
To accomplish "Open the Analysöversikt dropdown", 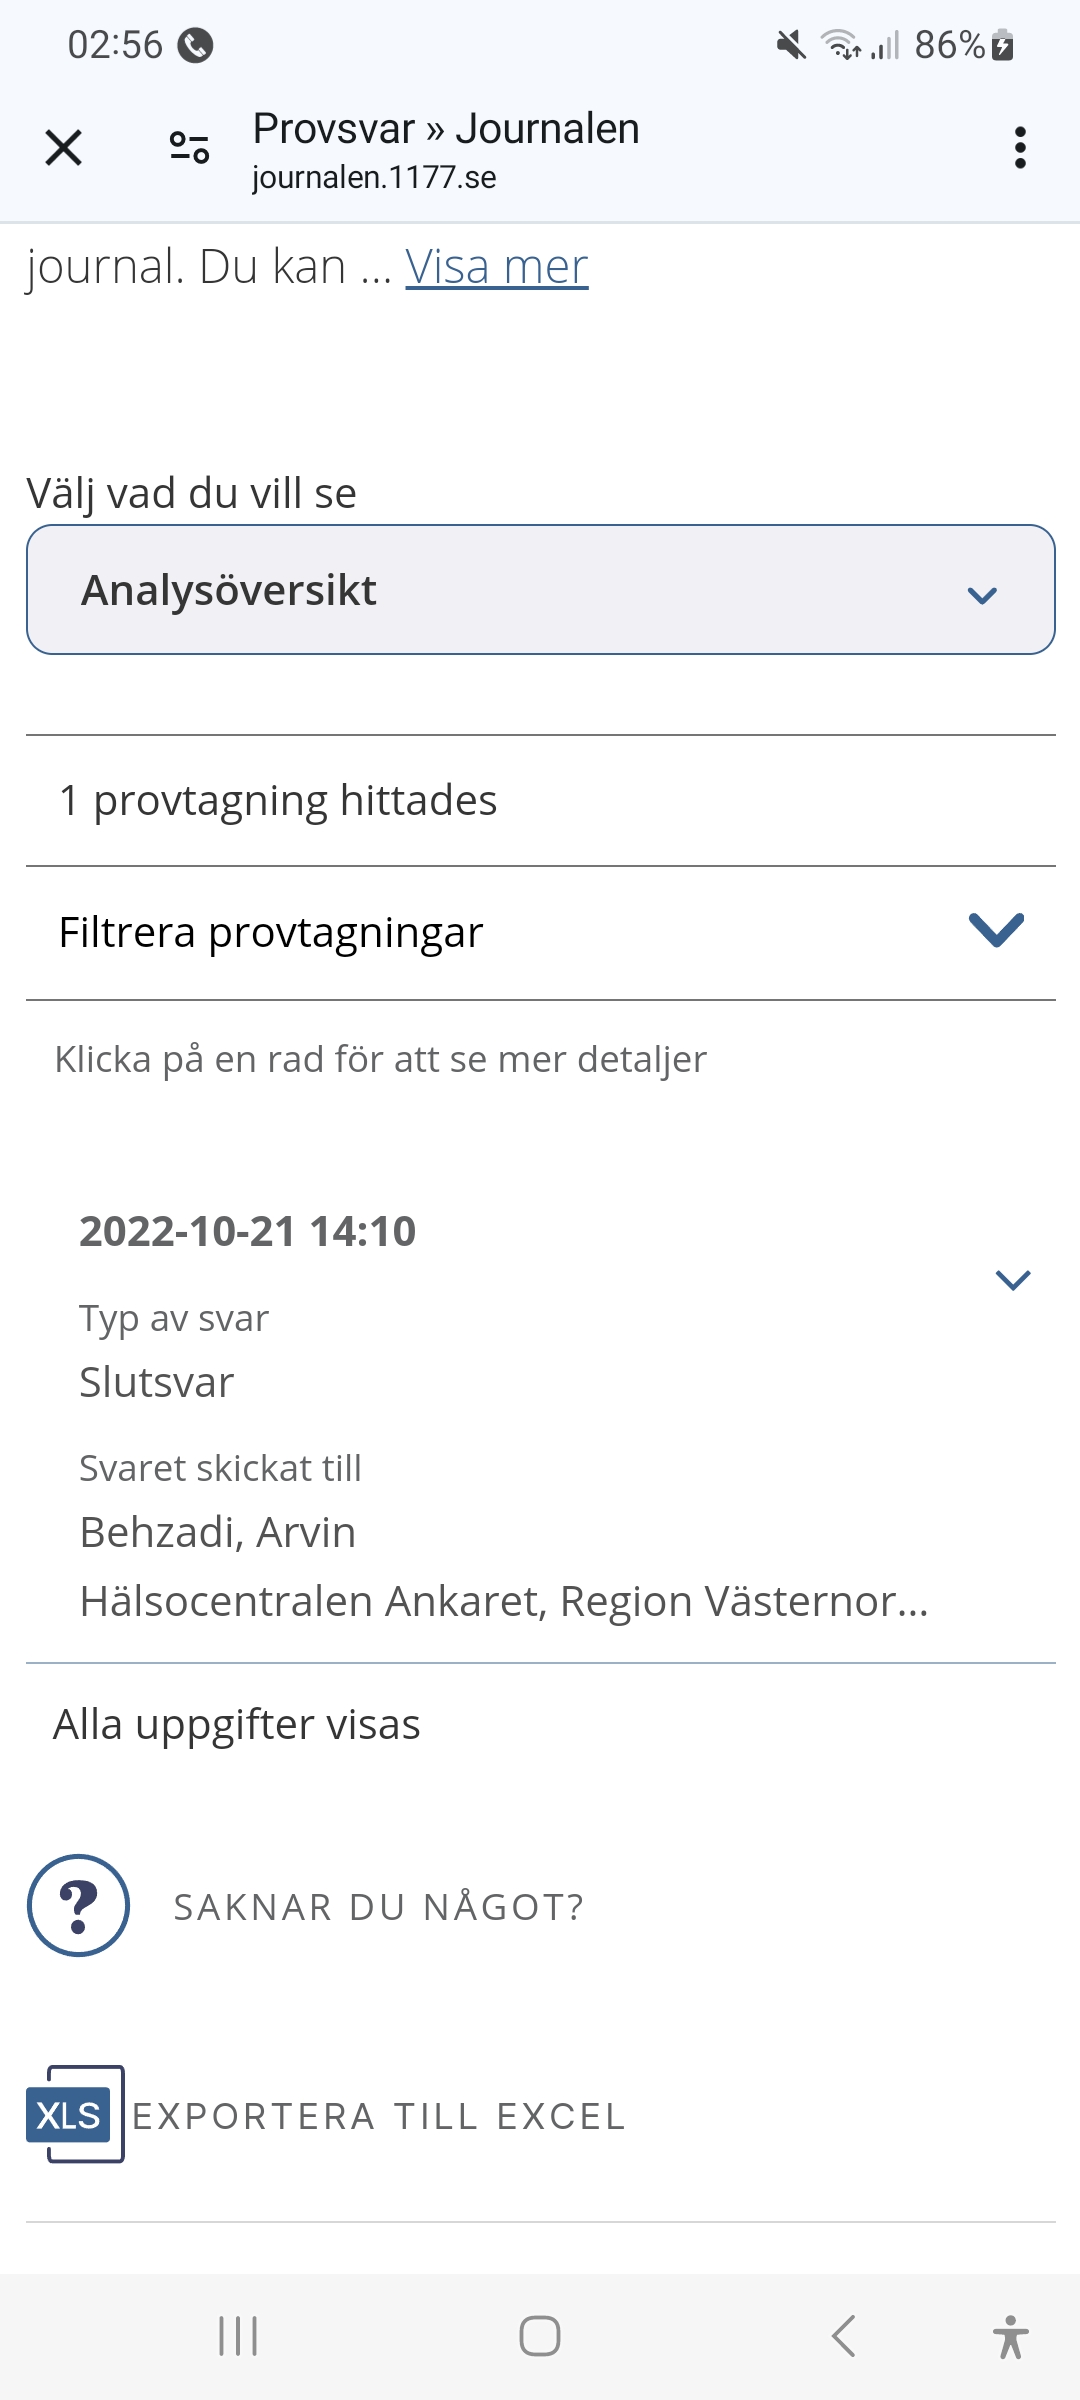I will point(540,590).
